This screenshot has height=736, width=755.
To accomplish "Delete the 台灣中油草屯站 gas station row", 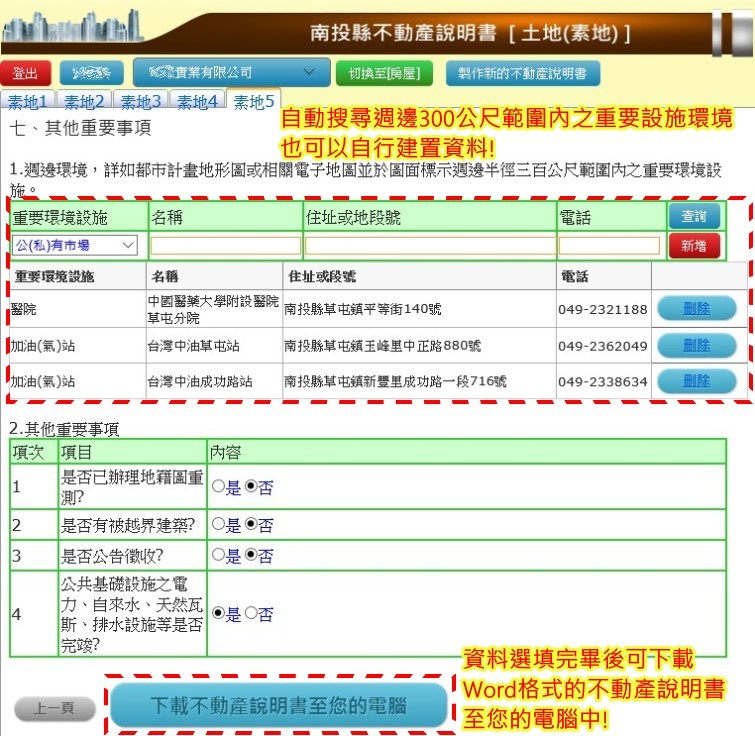I will [x=696, y=346].
